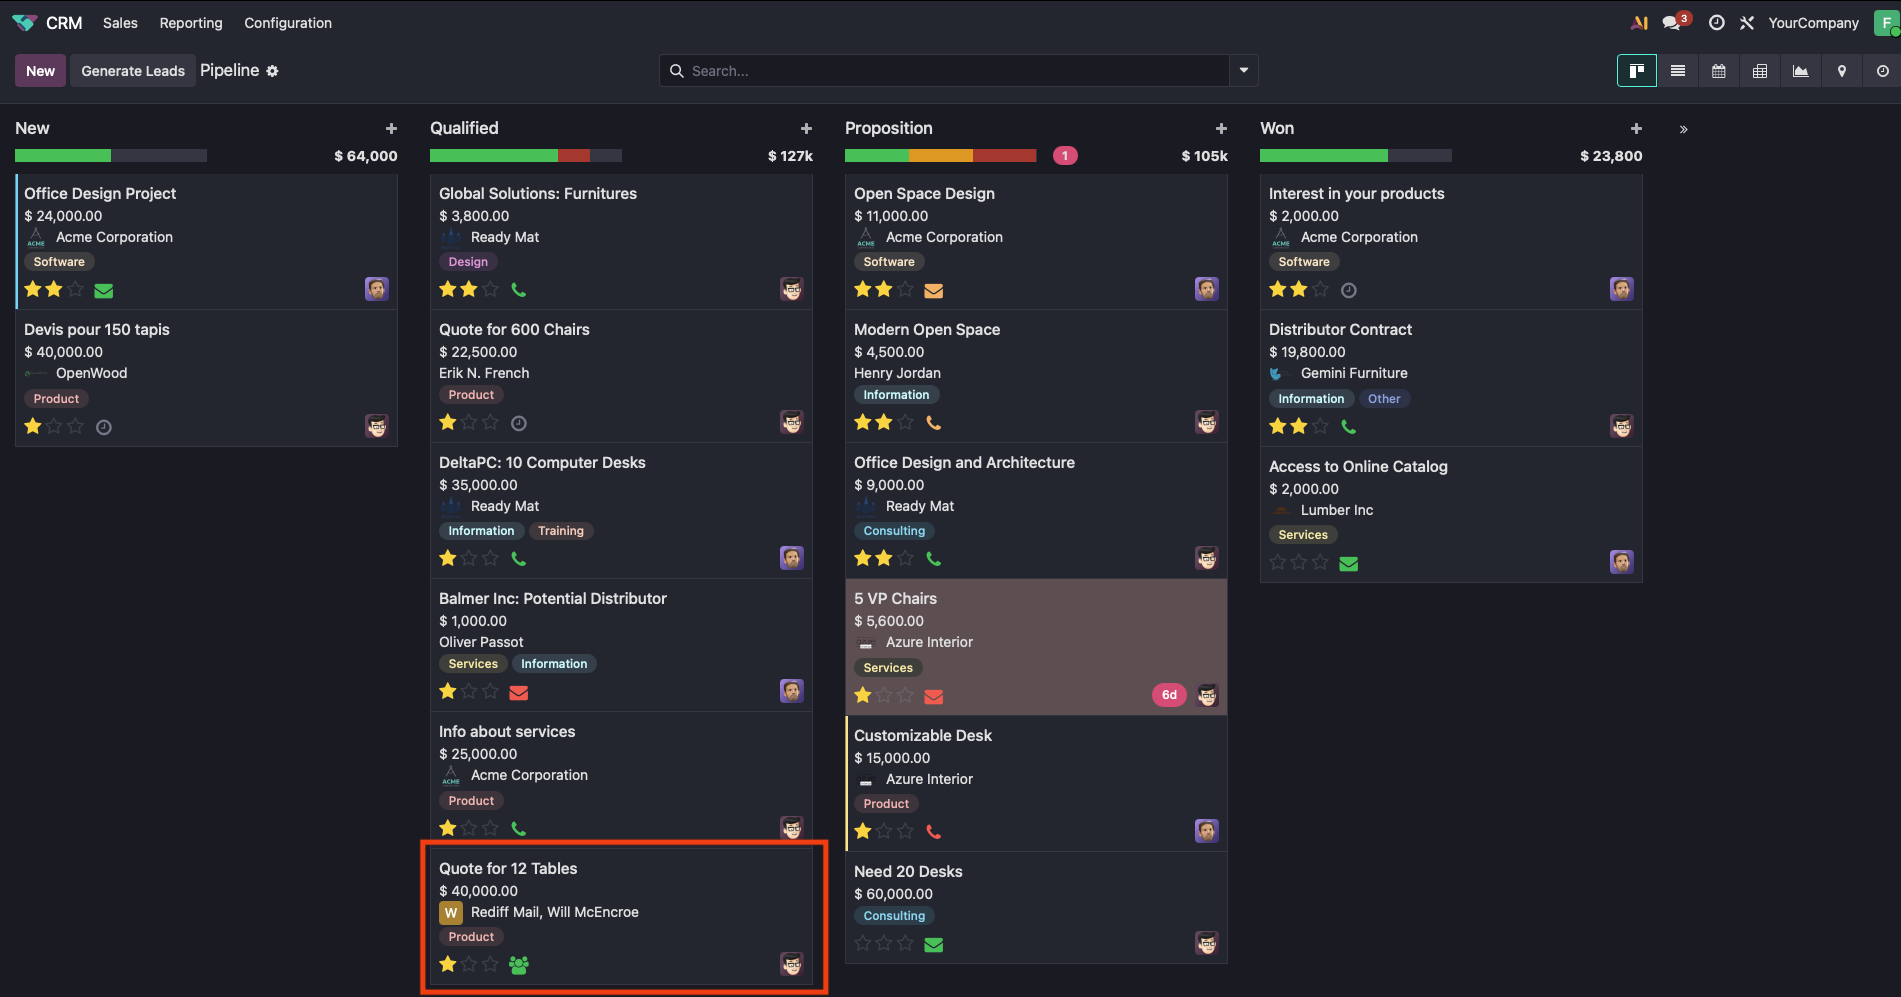Switch to the calendar view
The width and height of the screenshot is (1901, 997).
coord(1718,71)
